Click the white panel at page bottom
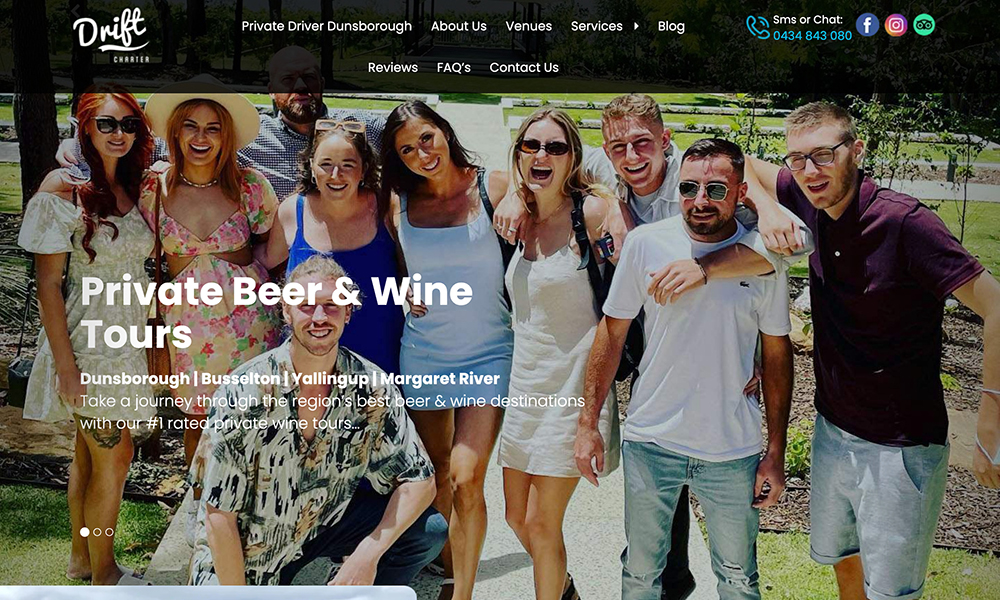This screenshot has height=600, width=1000. 208,593
